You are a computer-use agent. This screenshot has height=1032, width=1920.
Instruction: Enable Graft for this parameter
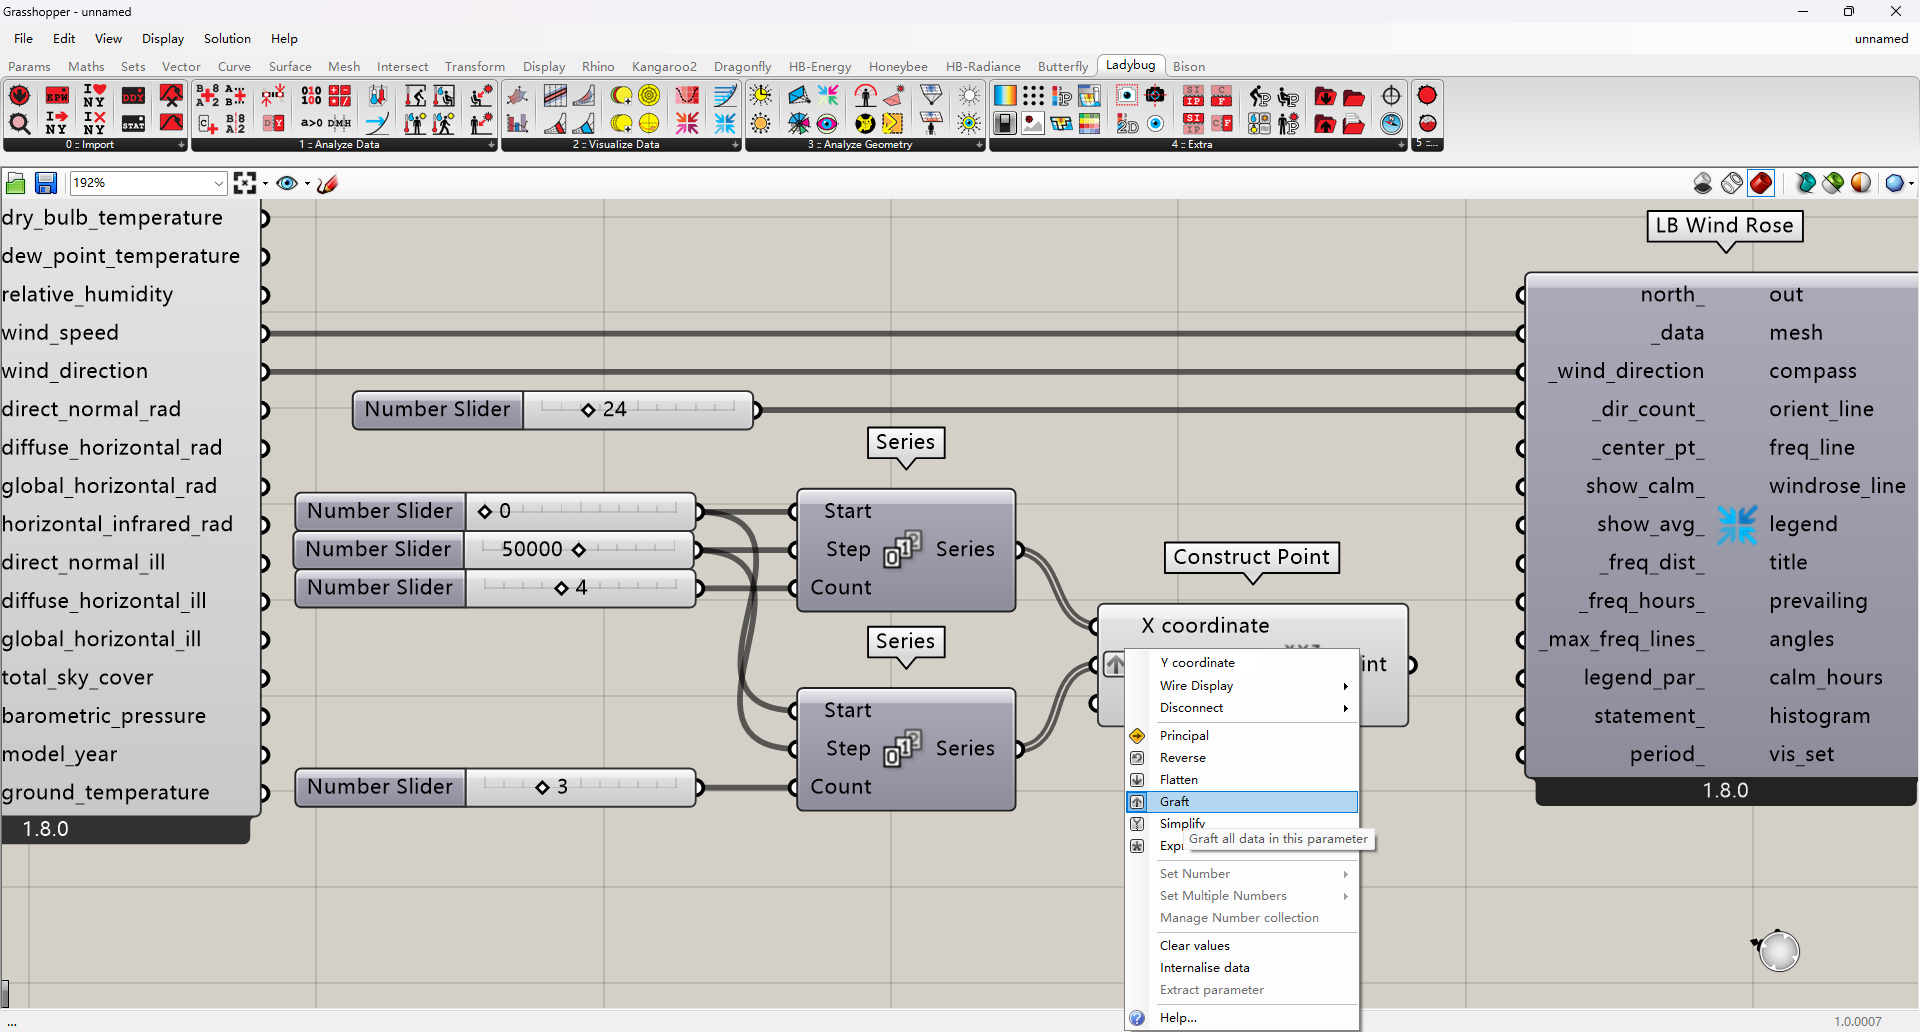(1241, 801)
